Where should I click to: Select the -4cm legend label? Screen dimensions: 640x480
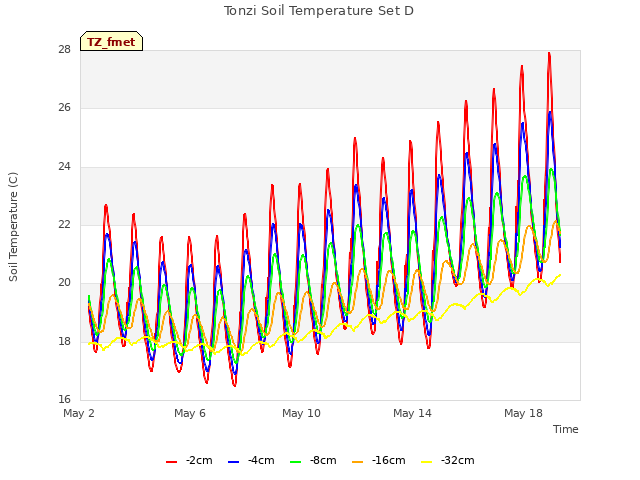(x=261, y=460)
